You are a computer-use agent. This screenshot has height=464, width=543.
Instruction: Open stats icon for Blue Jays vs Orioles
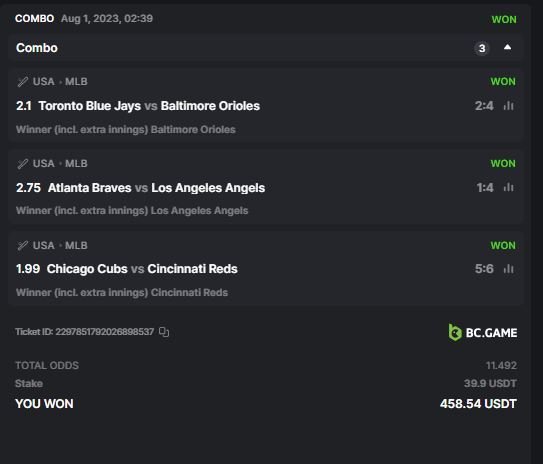(508, 106)
